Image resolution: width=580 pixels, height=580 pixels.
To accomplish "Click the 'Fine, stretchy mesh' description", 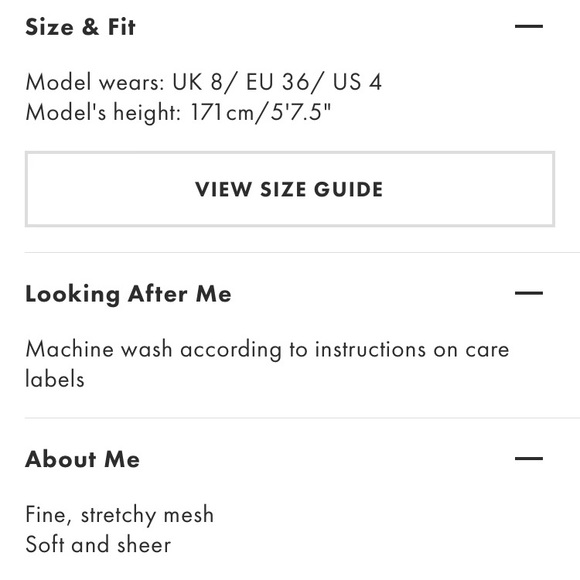I will (119, 515).
